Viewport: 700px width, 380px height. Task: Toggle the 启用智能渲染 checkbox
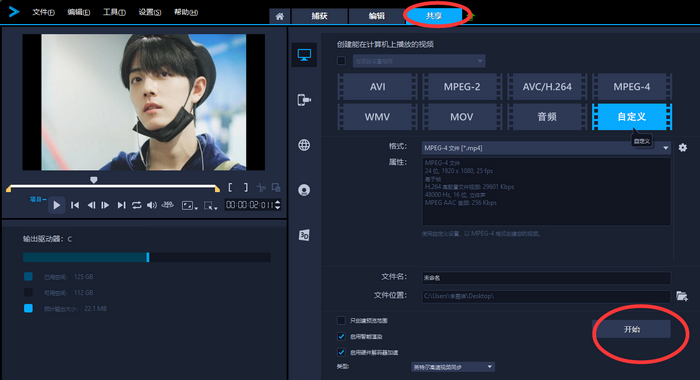pyautogui.click(x=342, y=336)
